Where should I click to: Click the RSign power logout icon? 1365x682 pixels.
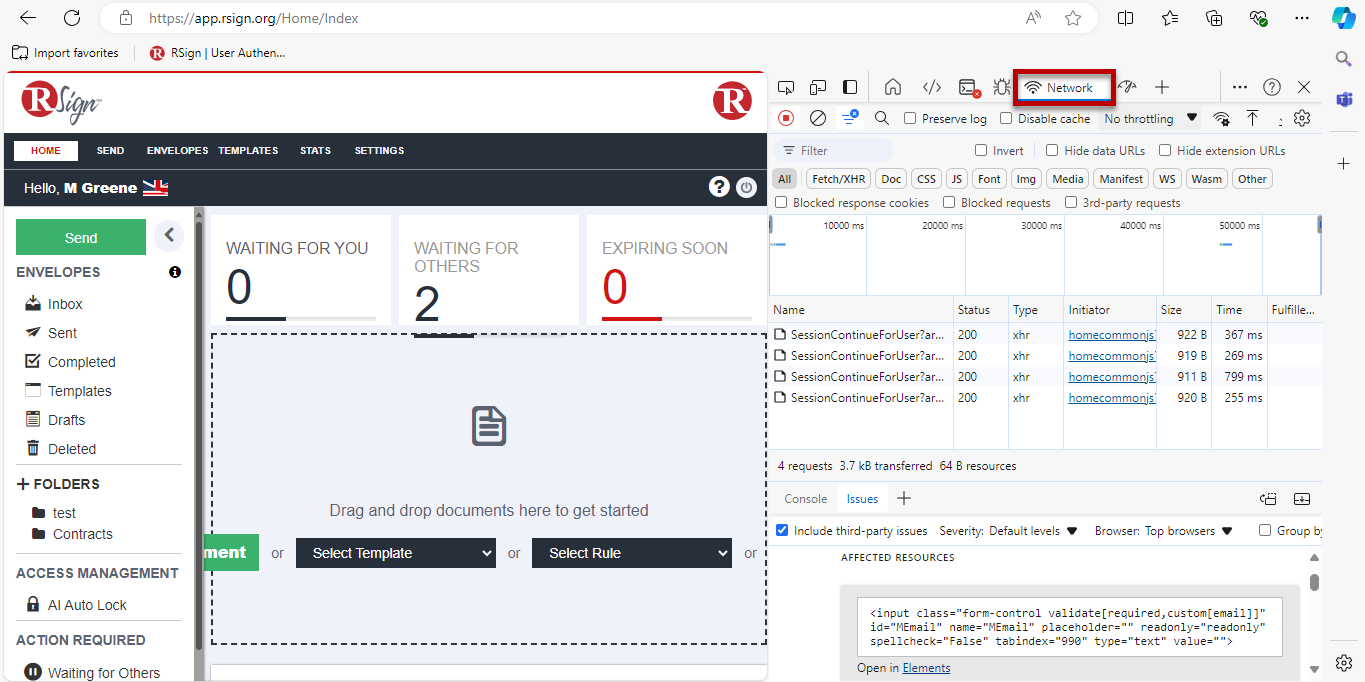[x=746, y=187]
